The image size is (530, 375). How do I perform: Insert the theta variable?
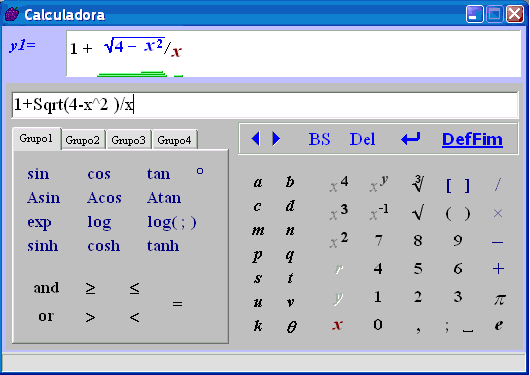pyautogui.click(x=291, y=326)
